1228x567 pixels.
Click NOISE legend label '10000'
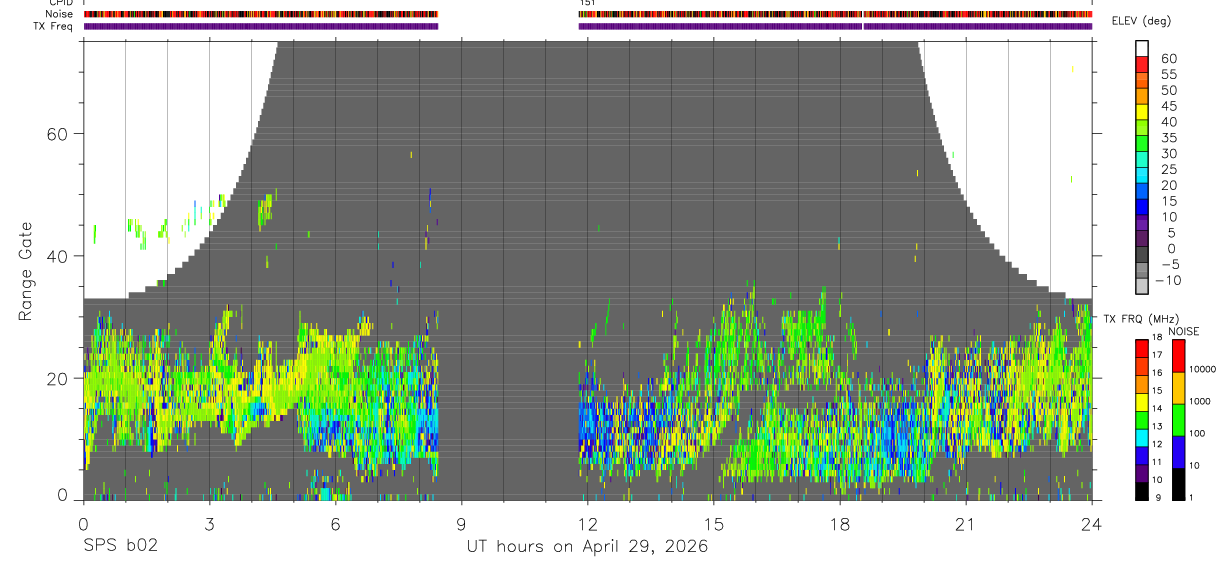1204,369
